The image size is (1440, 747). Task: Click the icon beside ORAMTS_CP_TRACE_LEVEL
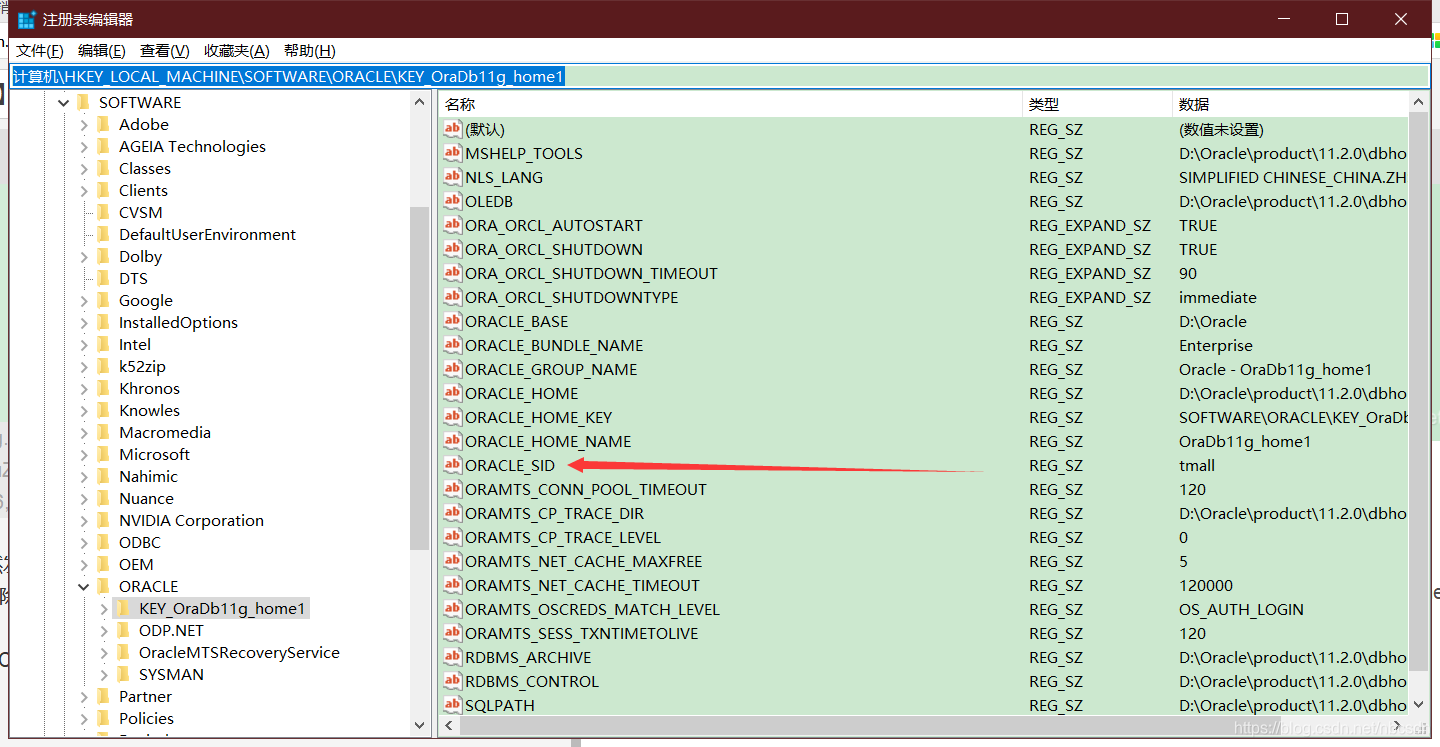tap(453, 537)
